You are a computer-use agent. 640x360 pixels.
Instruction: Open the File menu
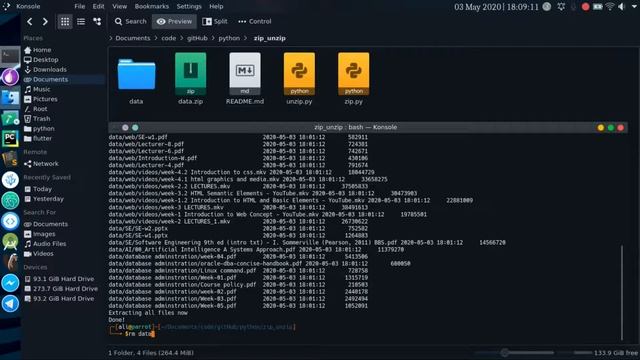point(80,7)
